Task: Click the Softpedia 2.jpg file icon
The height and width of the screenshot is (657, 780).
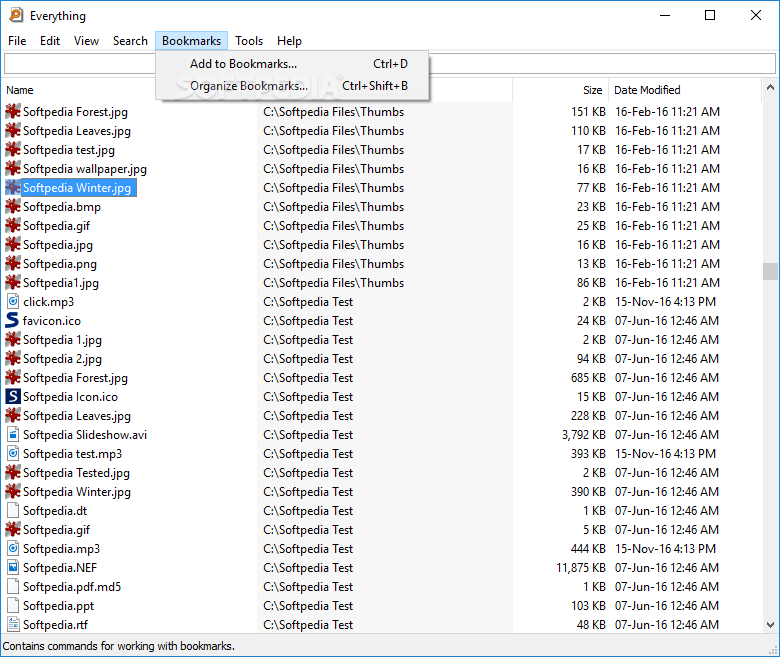Action: pos(13,359)
